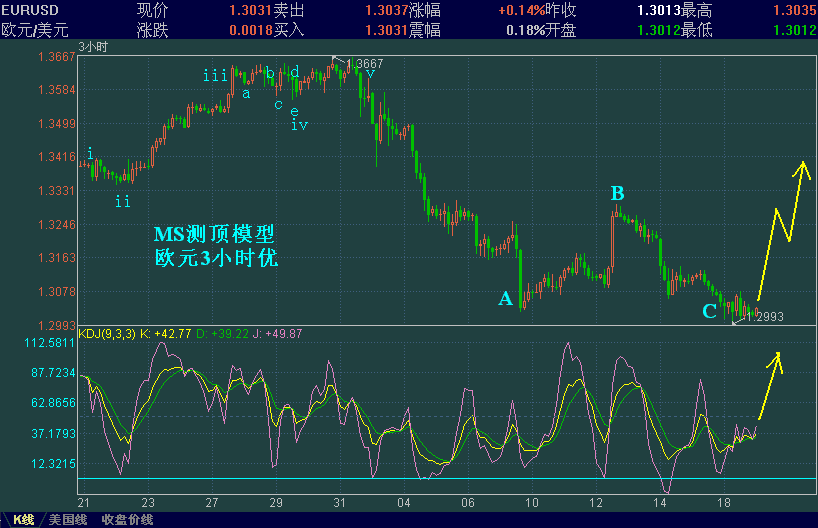Click the D: +39.22 indicator value
This screenshot has height=528, width=818.
point(223,333)
